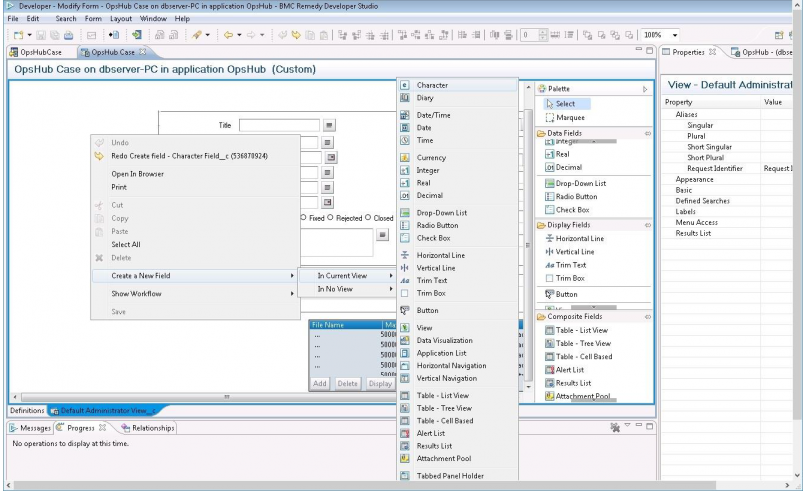Select Alert List in Composite Fields palette

(570, 370)
